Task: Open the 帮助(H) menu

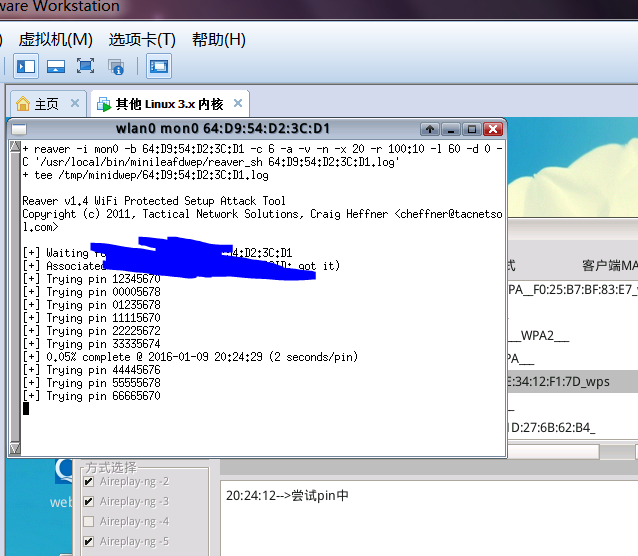Action: point(219,40)
